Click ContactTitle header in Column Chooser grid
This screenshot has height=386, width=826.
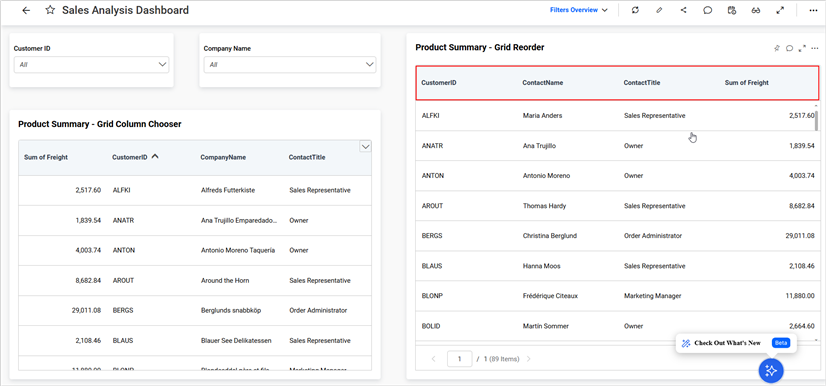[307, 157]
